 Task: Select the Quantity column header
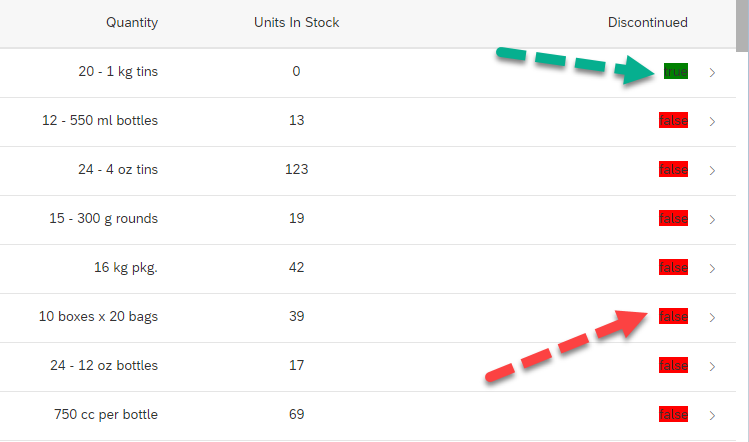tap(131, 23)
